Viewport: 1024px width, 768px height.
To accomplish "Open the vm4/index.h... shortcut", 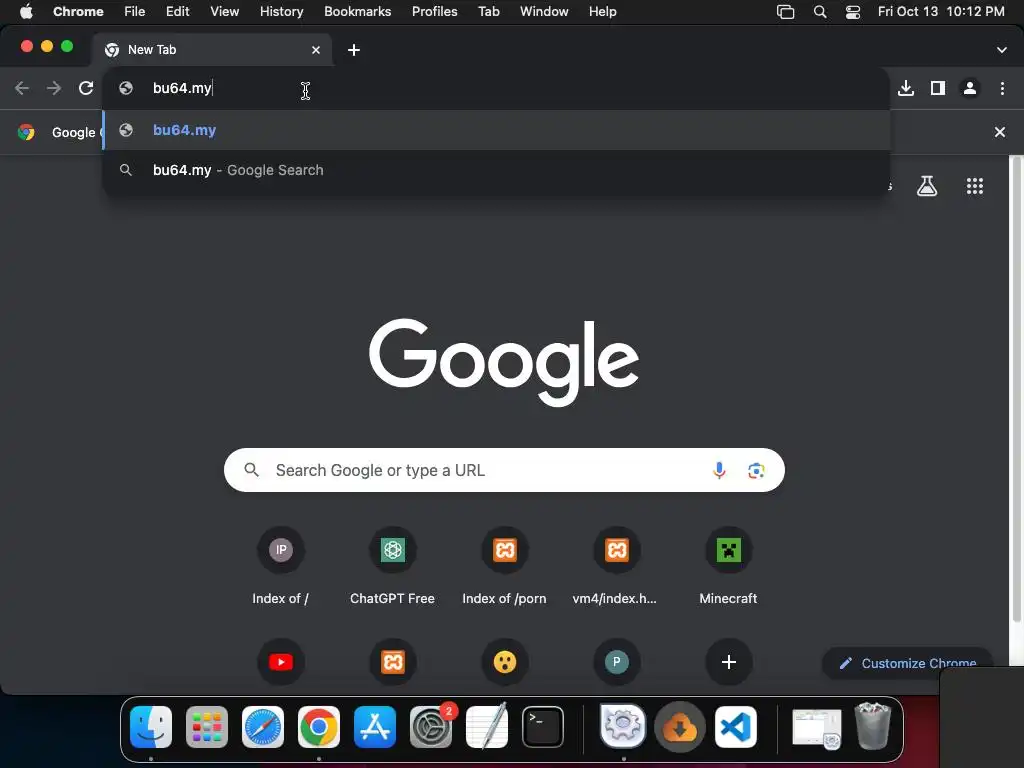I will [616, 566].
